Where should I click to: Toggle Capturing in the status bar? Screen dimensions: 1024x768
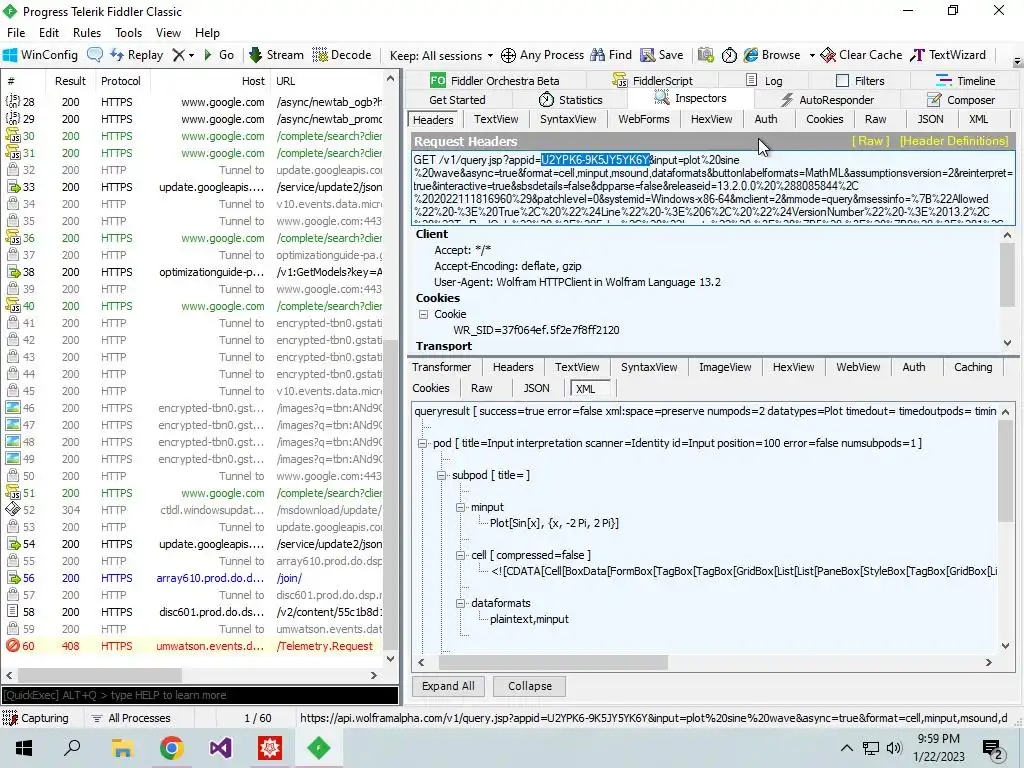(x=36, y=718)
